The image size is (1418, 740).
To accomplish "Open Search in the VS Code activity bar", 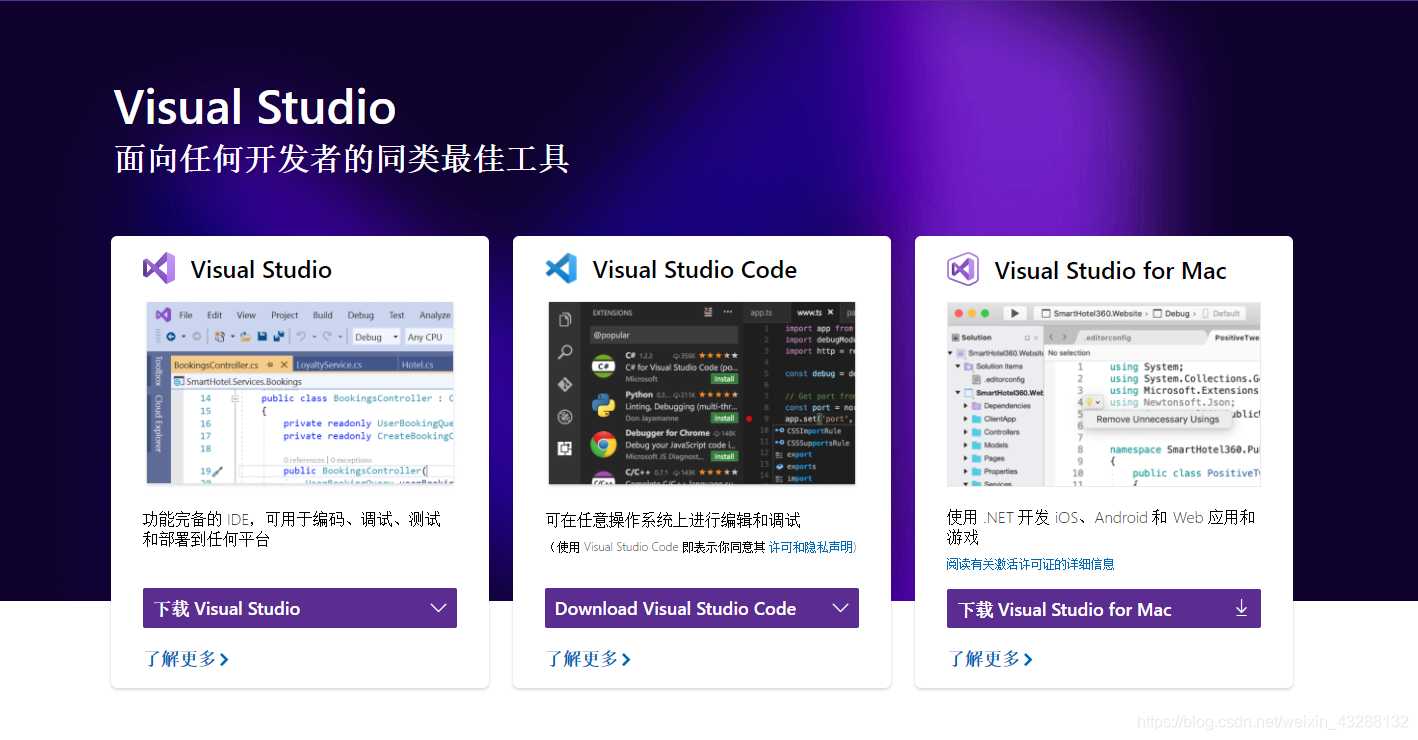I will tap(563, 351).
